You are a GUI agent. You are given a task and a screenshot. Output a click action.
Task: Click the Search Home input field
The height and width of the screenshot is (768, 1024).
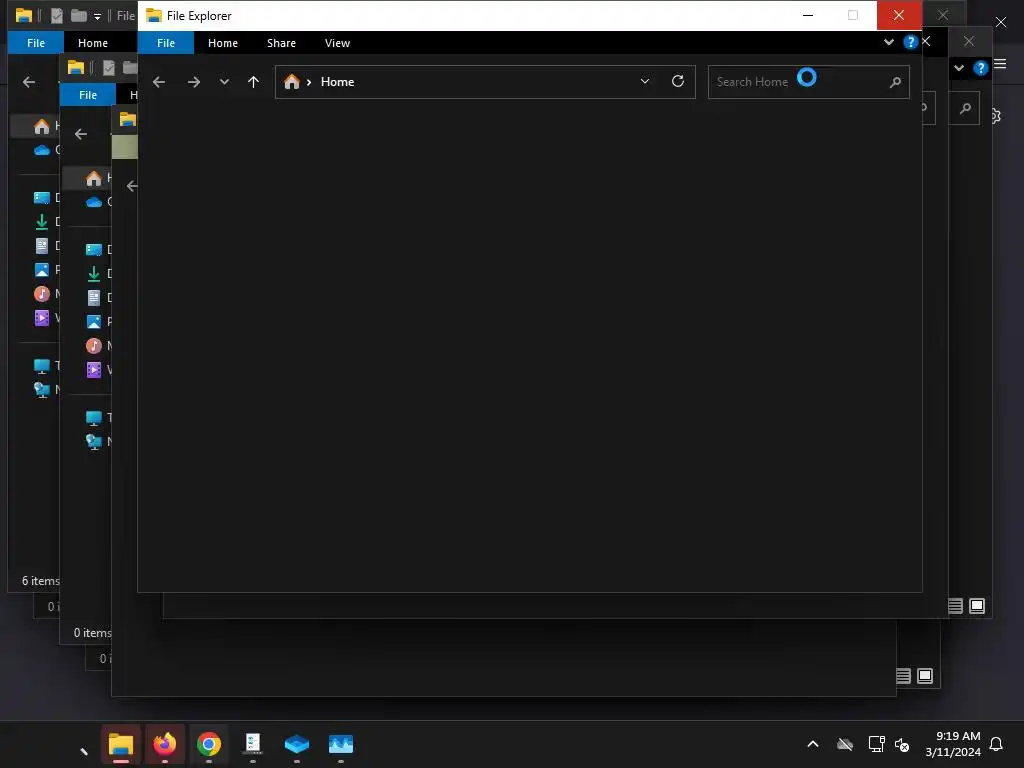pyautogui.click(x=808, y=82)
